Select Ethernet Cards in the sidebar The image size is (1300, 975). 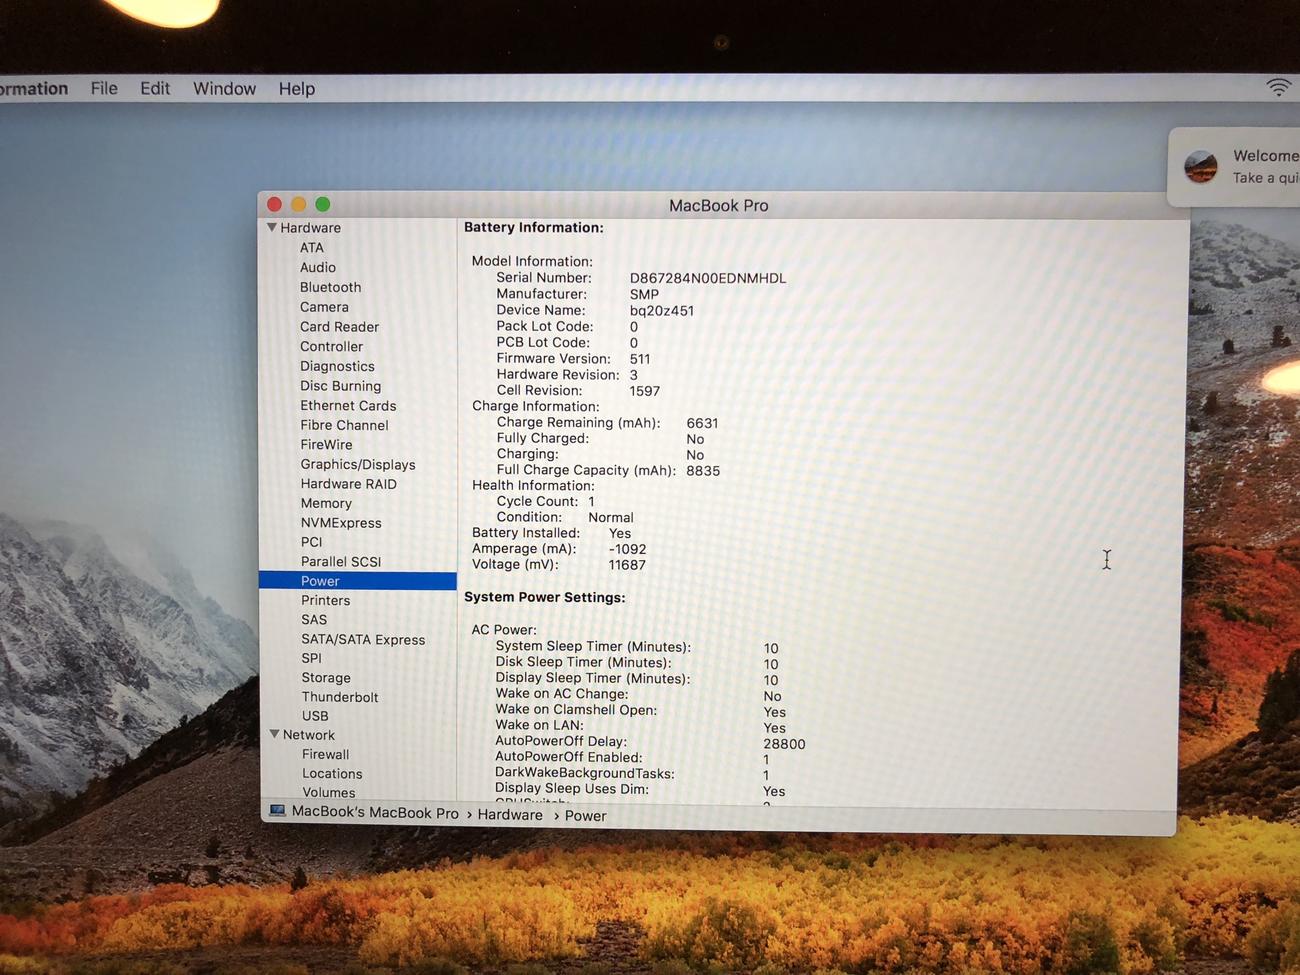tap(348, 405)
